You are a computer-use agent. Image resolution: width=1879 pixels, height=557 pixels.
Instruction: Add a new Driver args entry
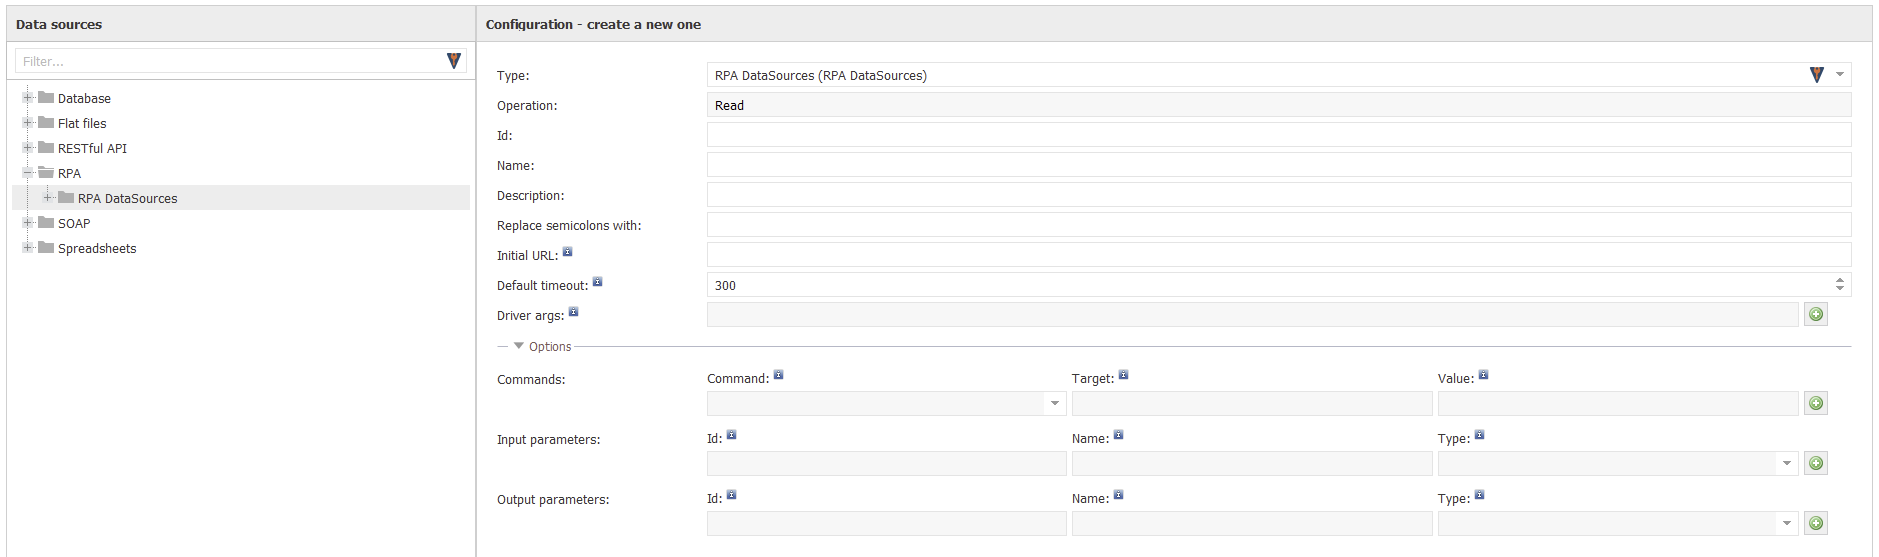[x=1816, y=315]
